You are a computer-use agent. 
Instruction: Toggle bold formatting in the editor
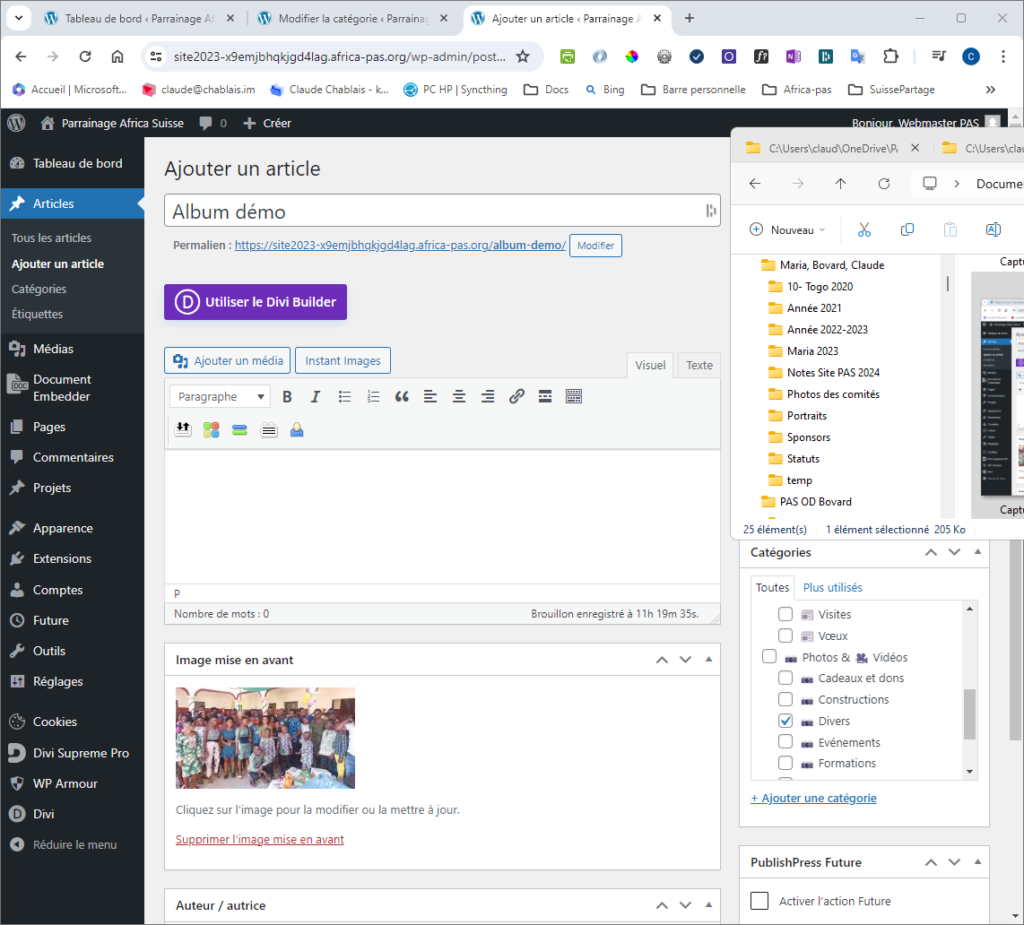[287, 397]
